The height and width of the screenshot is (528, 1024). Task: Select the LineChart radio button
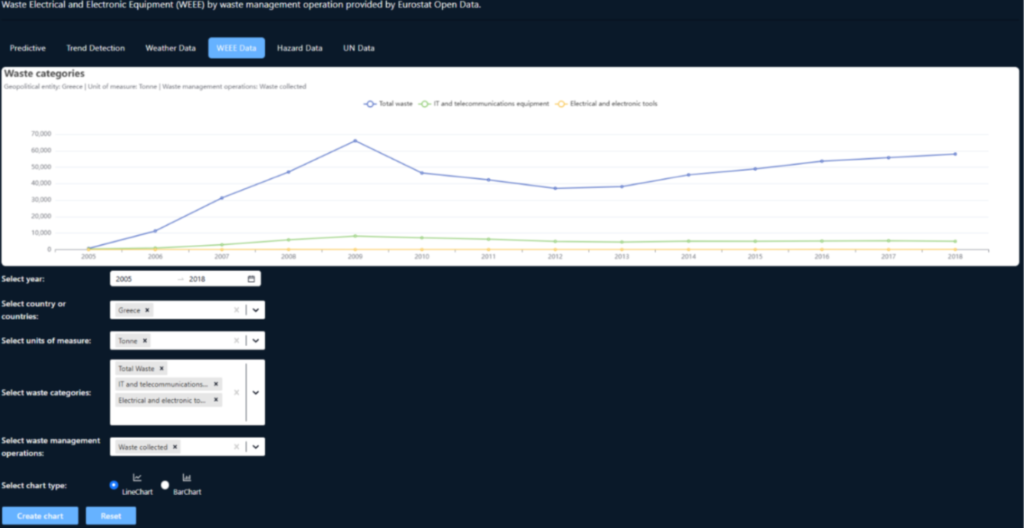pyautogui.click(x=114, y=485)
